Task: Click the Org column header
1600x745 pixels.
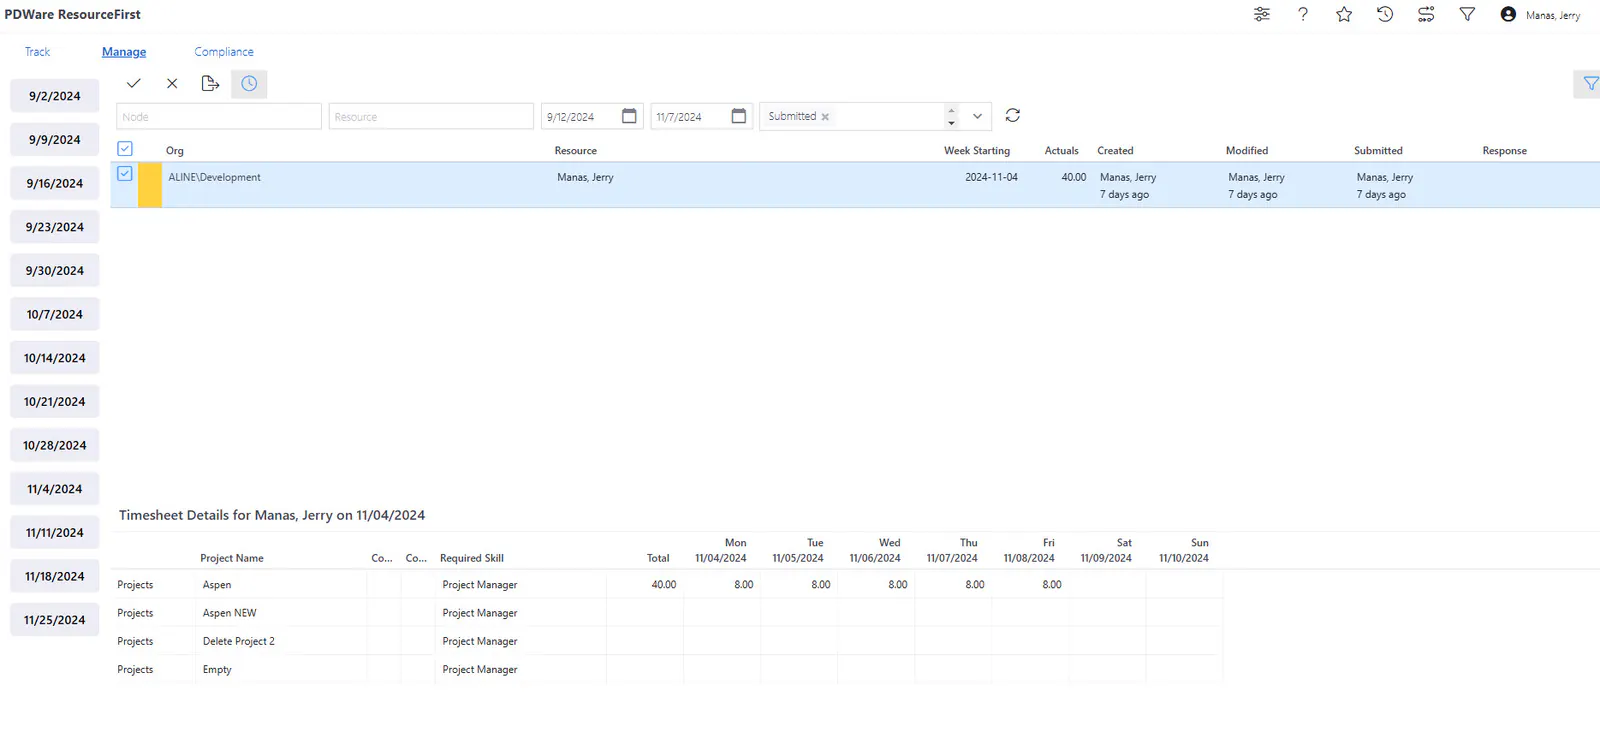Action: click(175, 151)
